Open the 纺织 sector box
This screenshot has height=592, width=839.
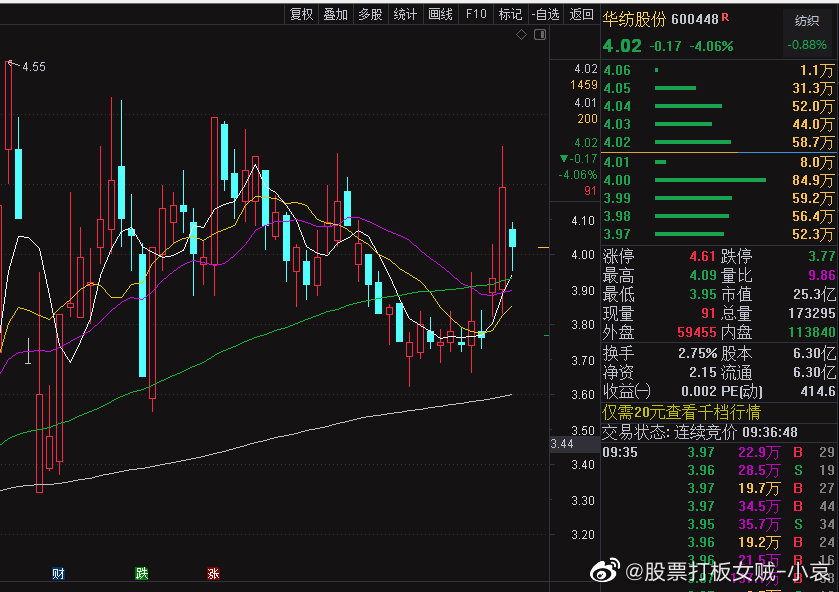(x=806, y=20)
